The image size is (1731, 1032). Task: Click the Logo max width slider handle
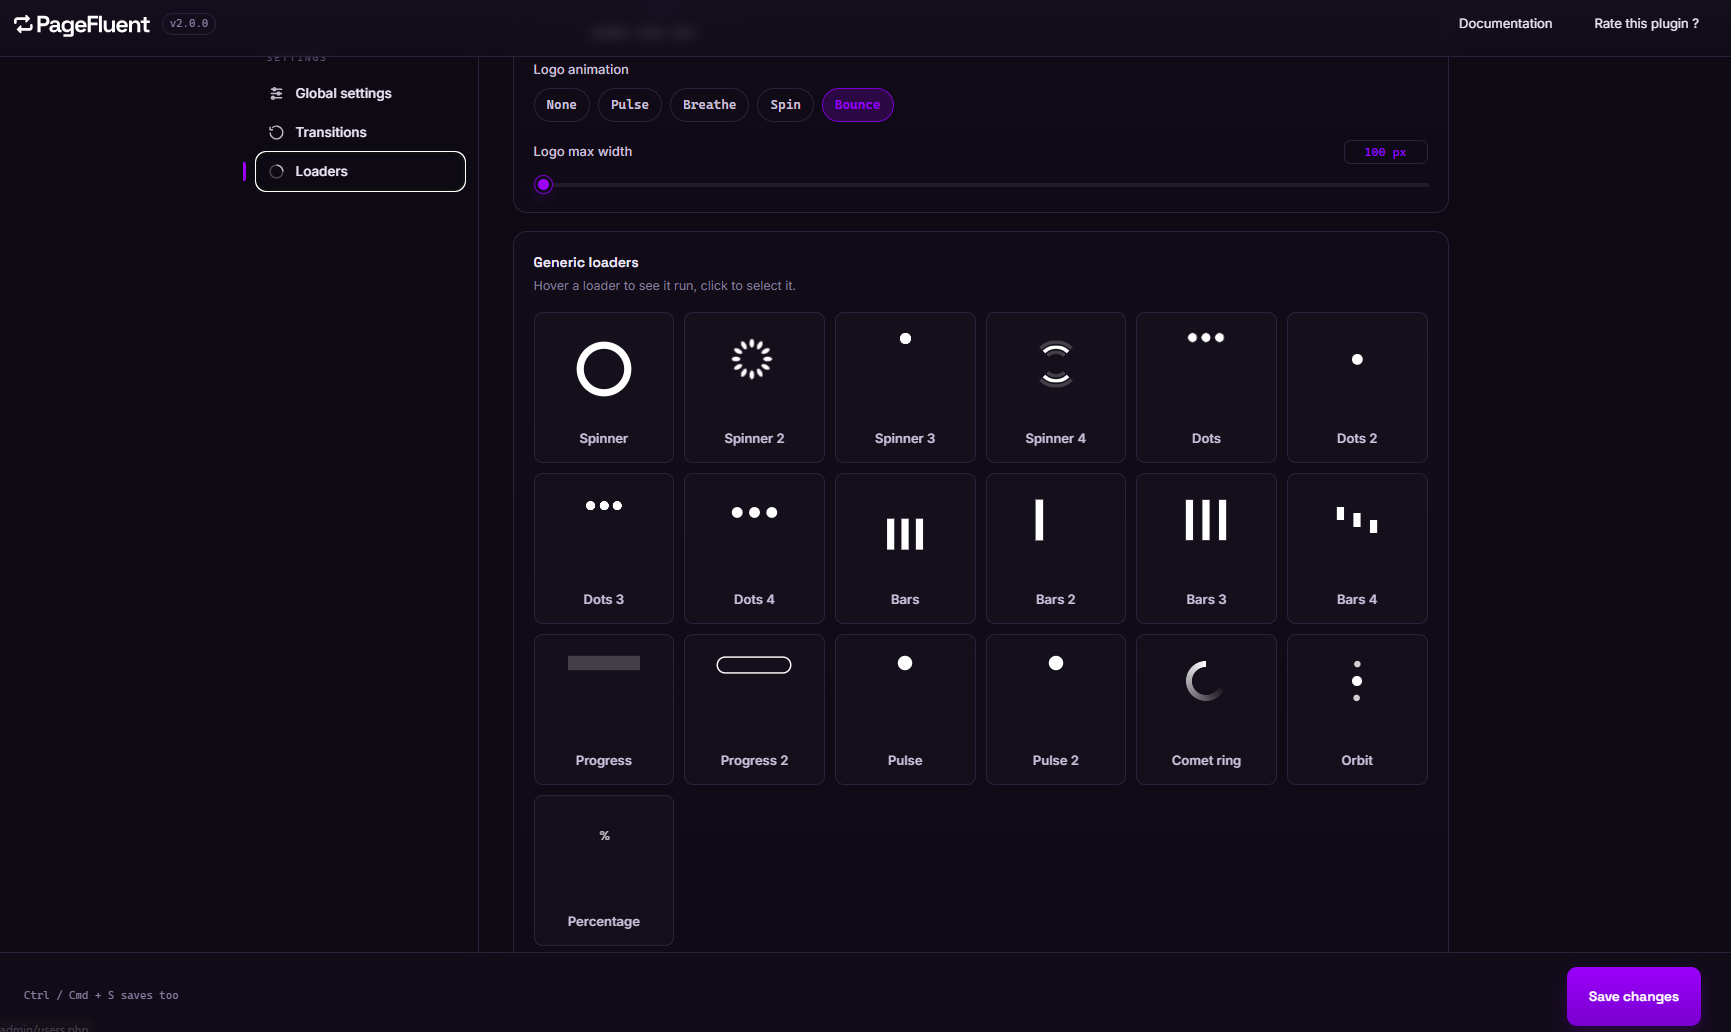pyautogui.click(x=543, y=185)
